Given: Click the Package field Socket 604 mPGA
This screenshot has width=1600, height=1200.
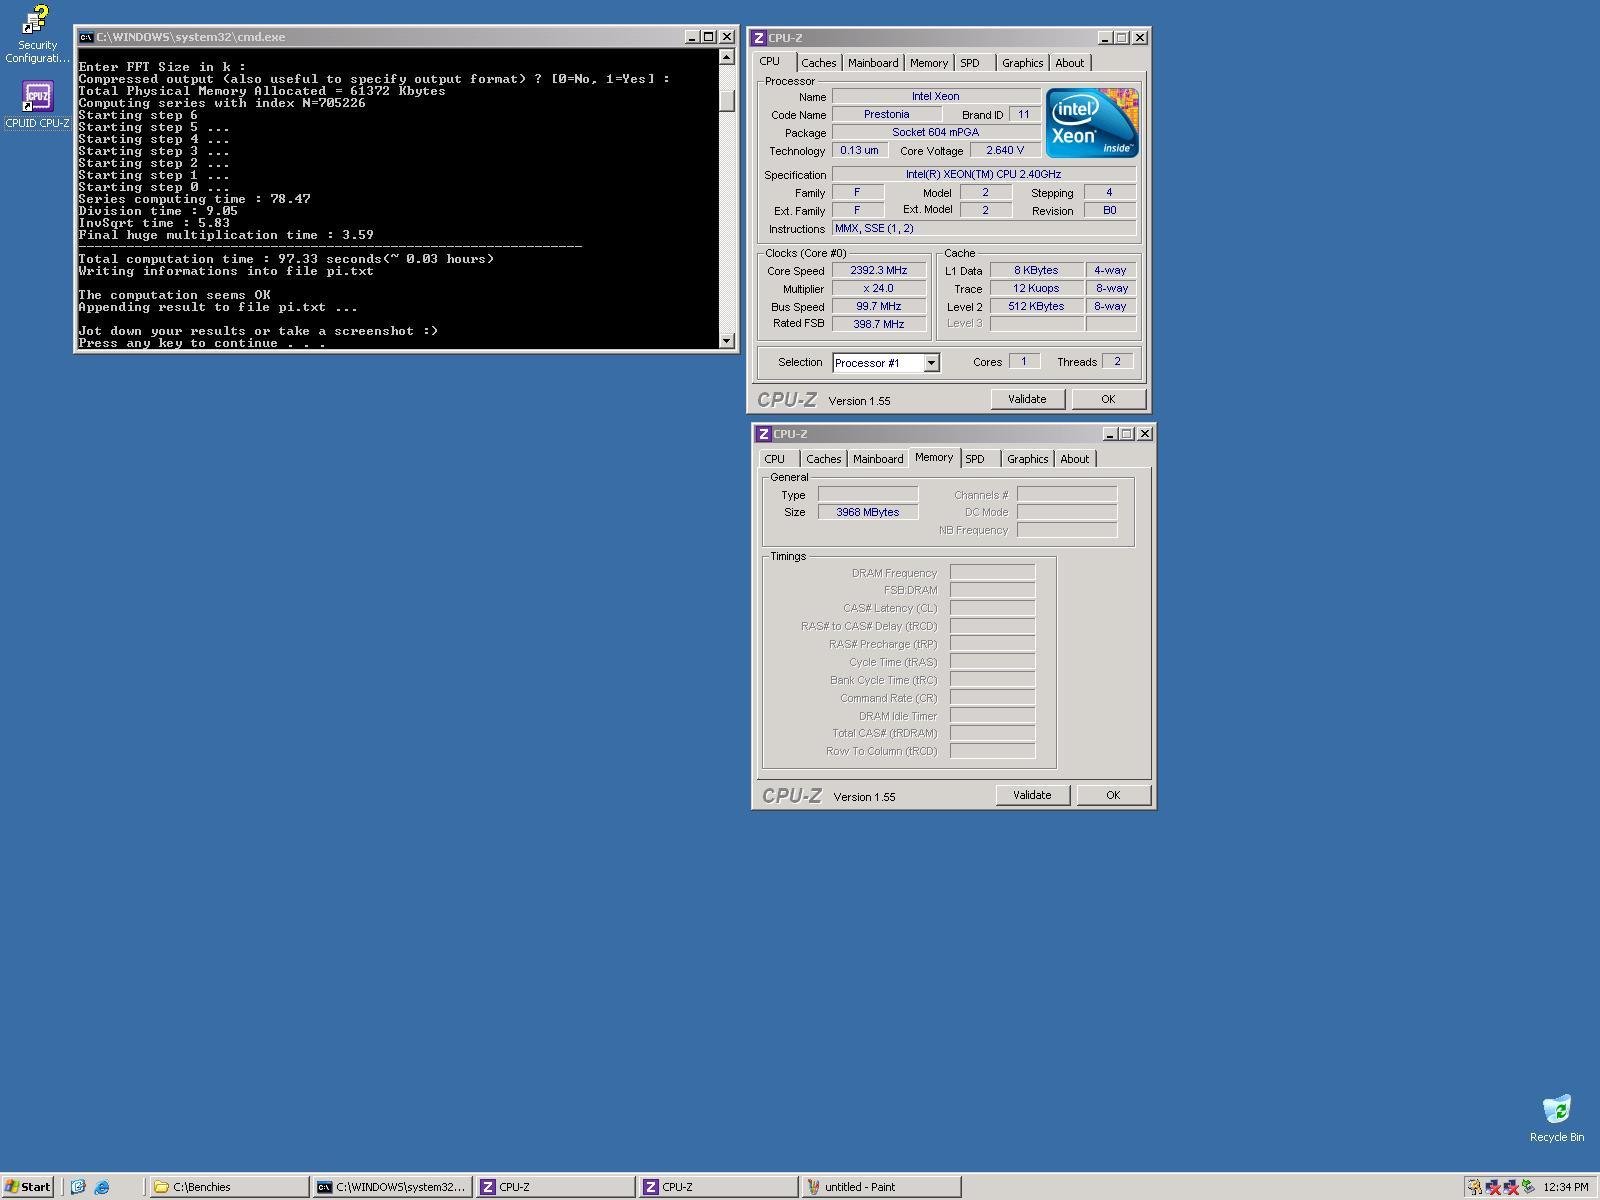Looking at the screenshot, I should [936, 132].
